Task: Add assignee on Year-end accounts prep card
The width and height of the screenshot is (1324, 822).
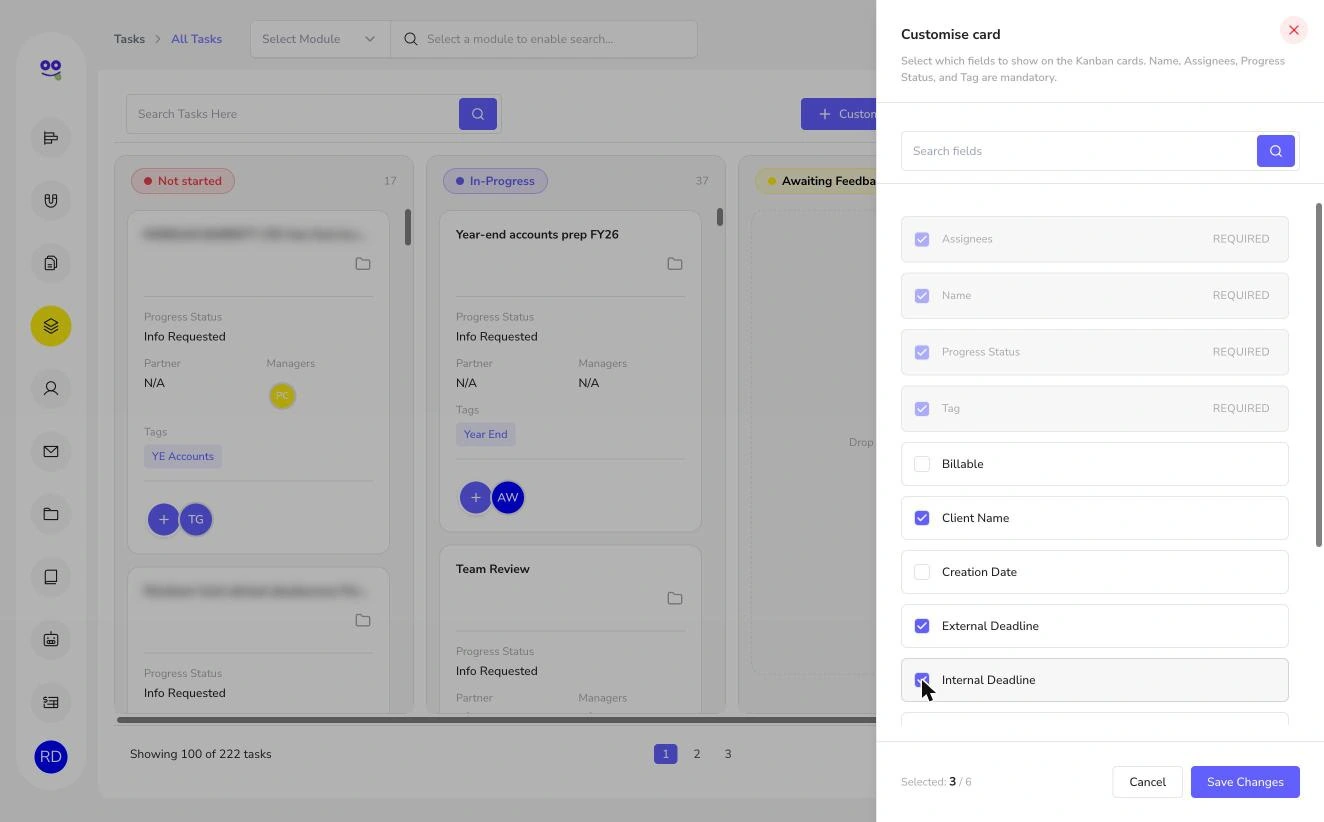Action: click(475, 497)
